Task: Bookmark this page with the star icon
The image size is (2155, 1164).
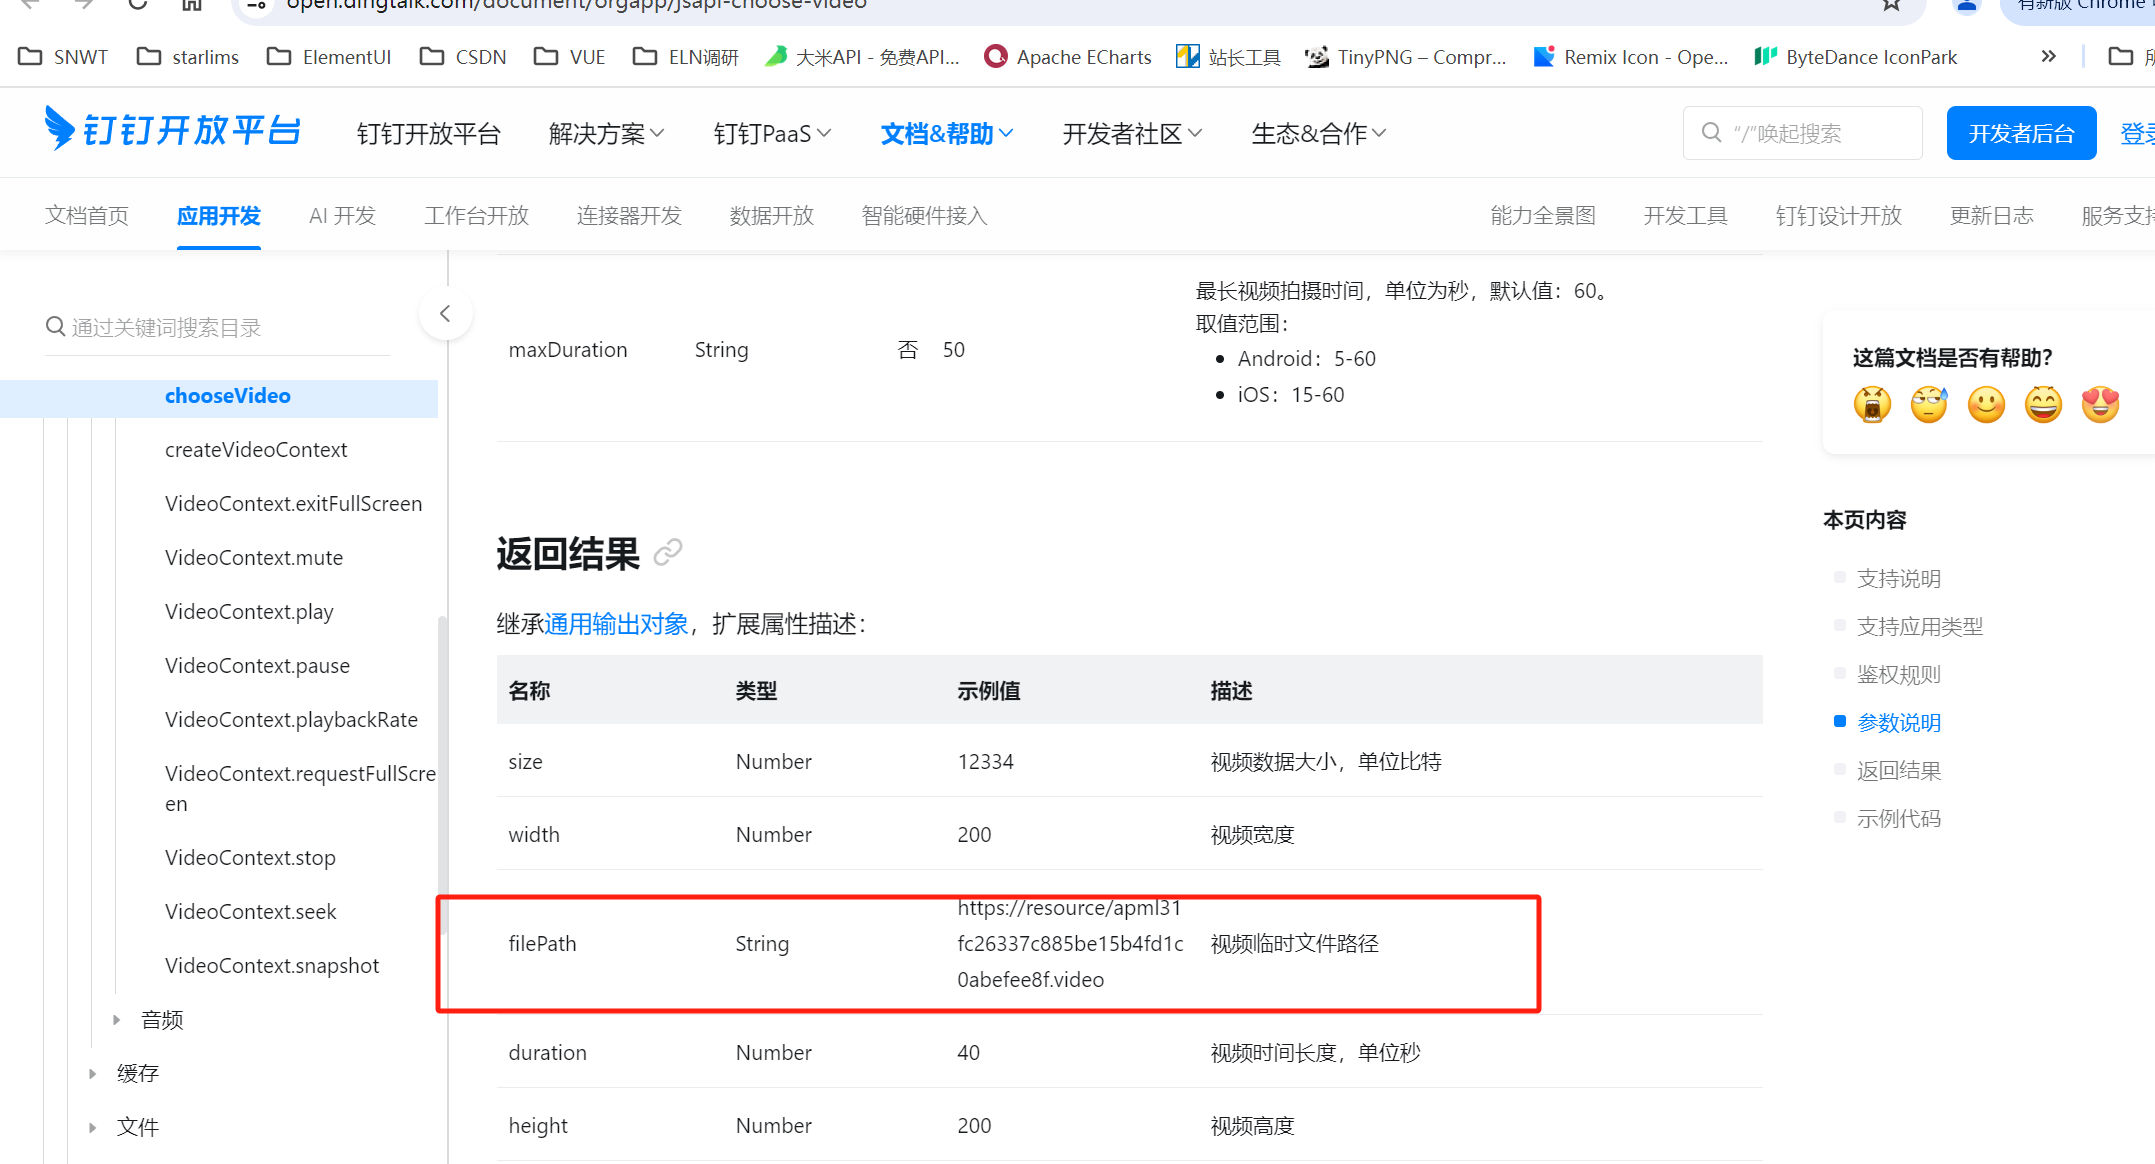Action: click(1891, 4)
